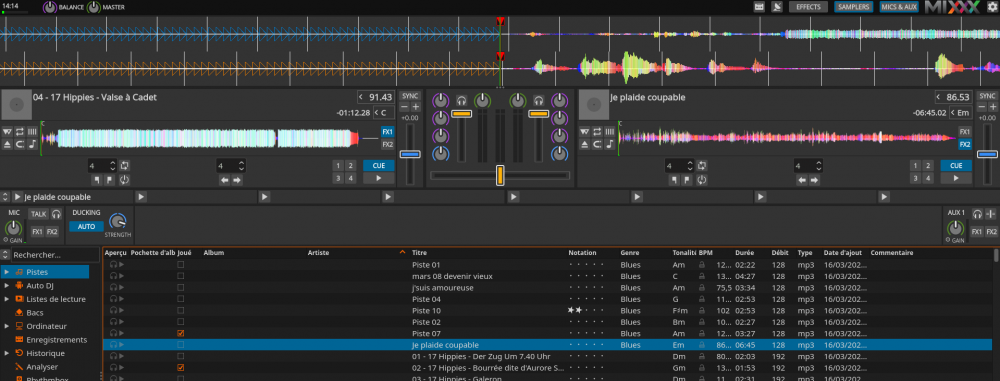This screenshot has width=1000, height=381.
Task: Open the search history arrows beside Rechercher
Action: click(6, 255)
